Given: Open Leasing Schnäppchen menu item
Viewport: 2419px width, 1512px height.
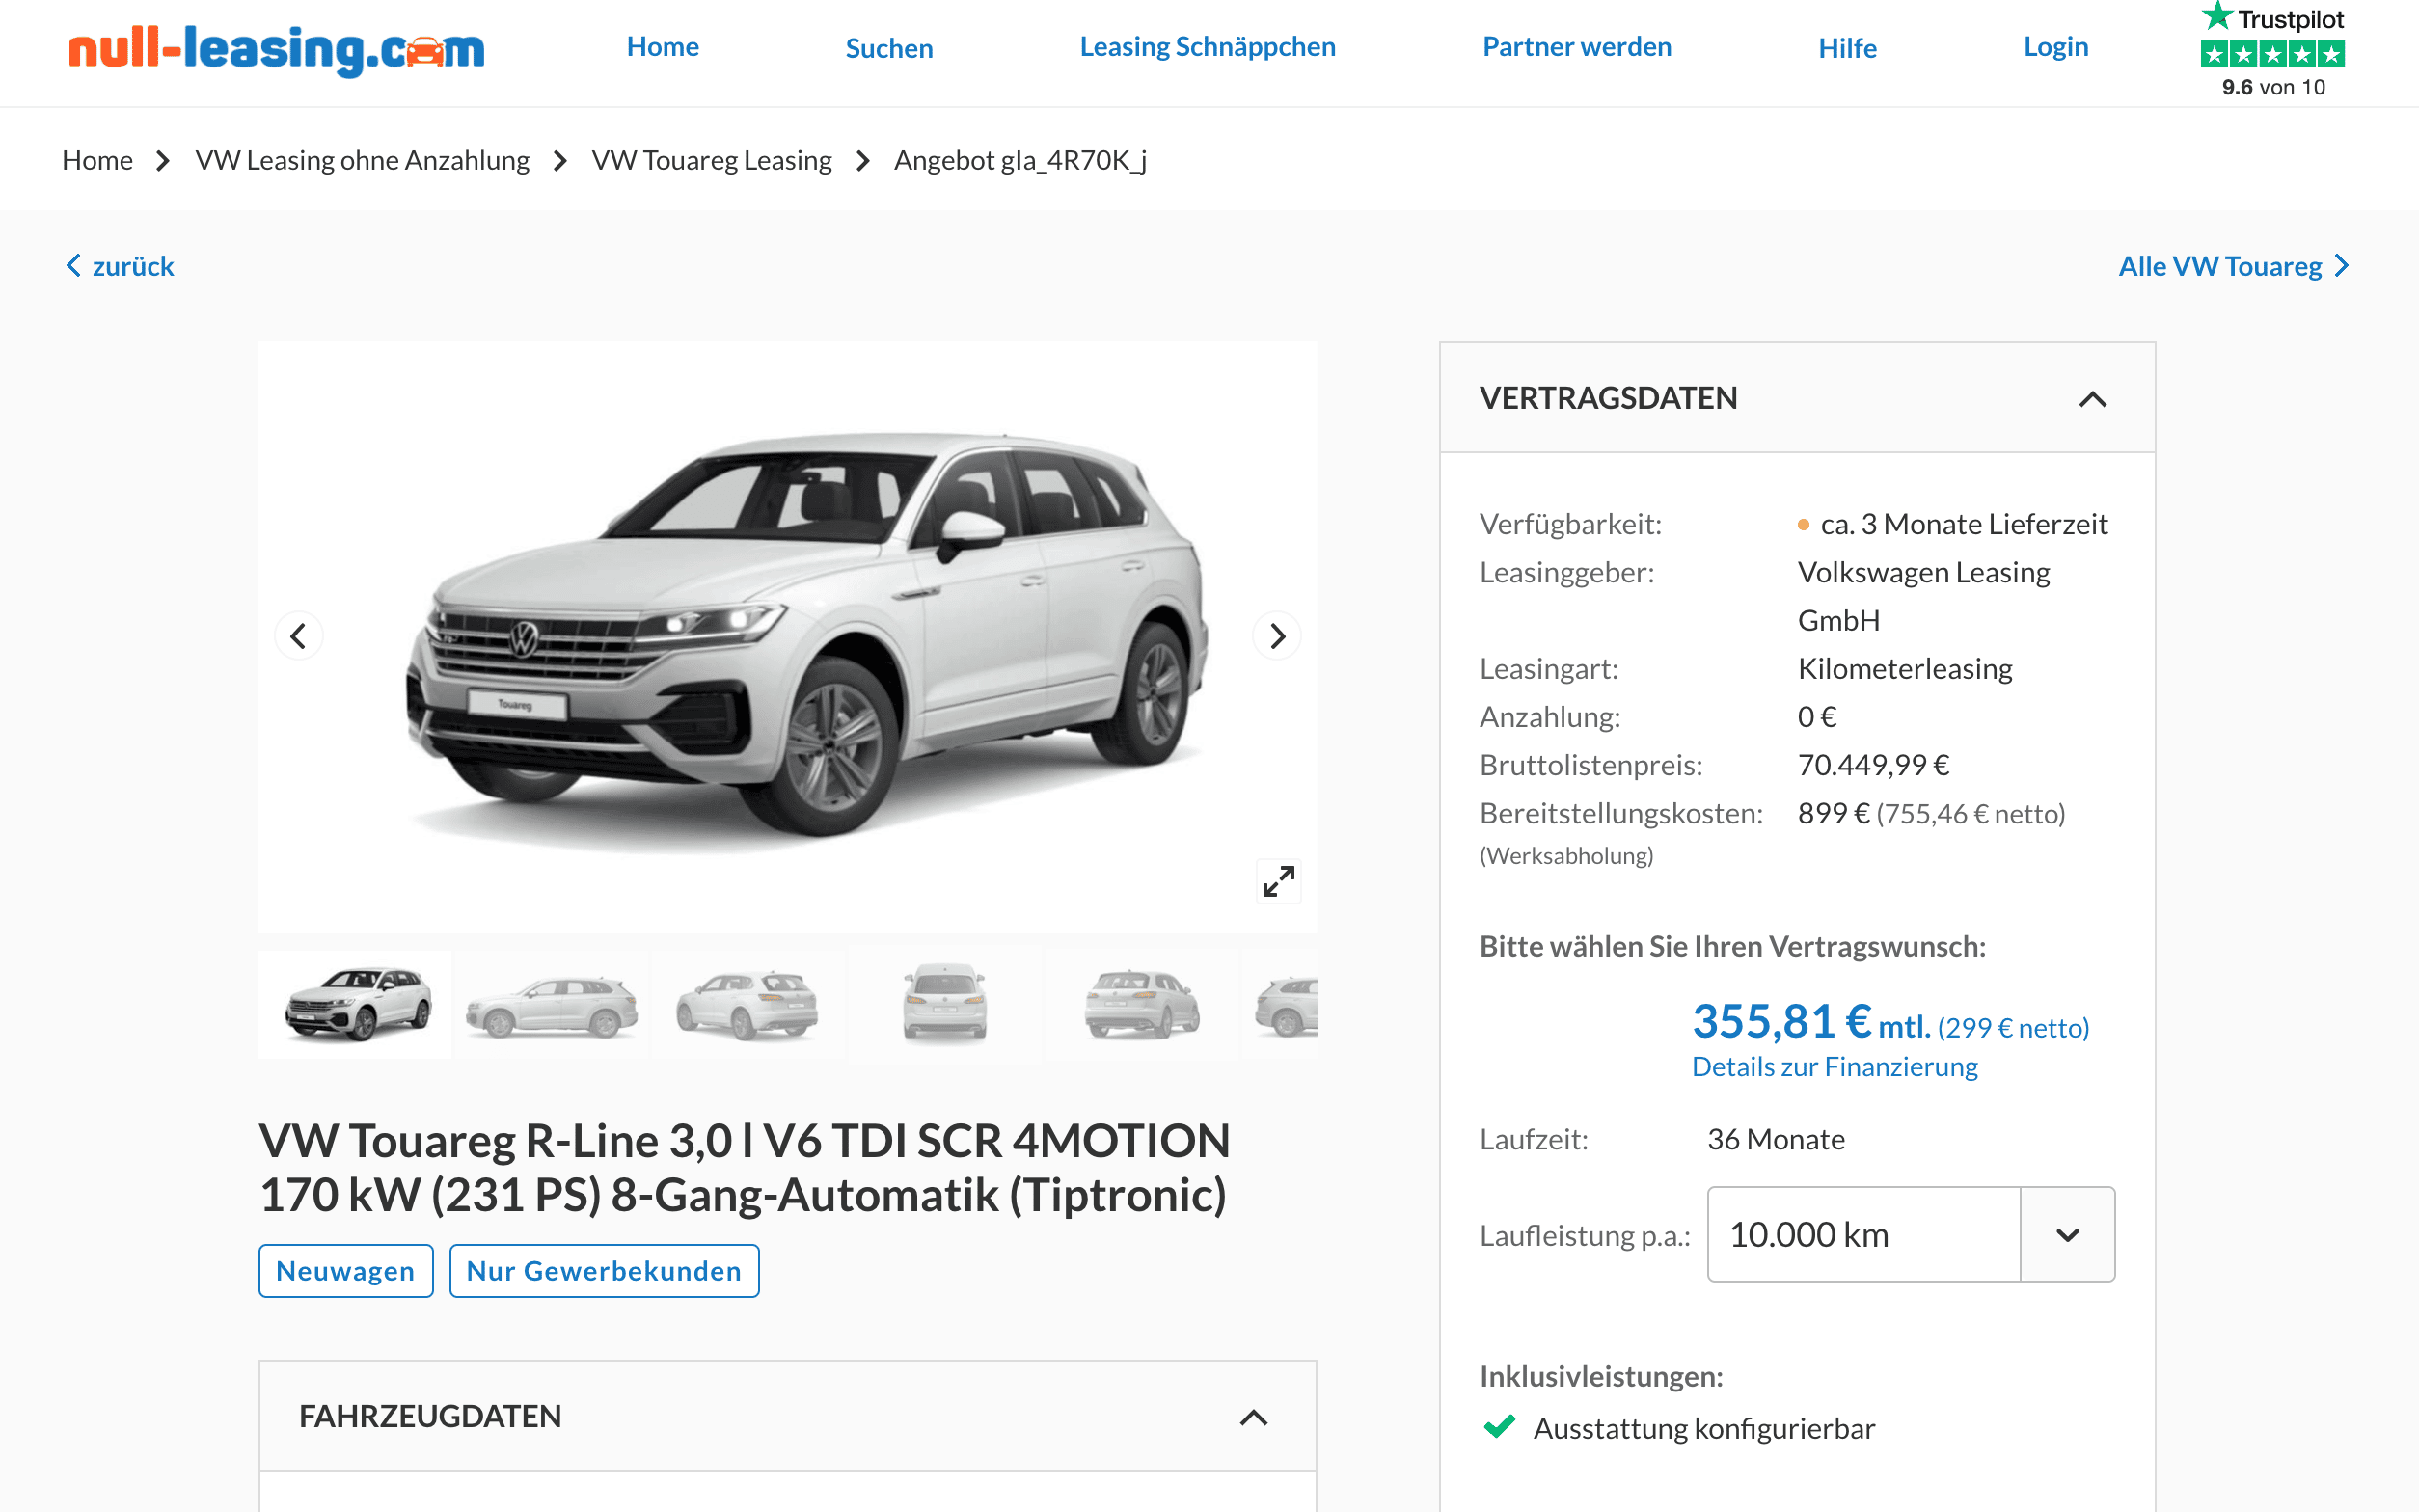Looking at the screenshot, I should (x=1207, y=47).
